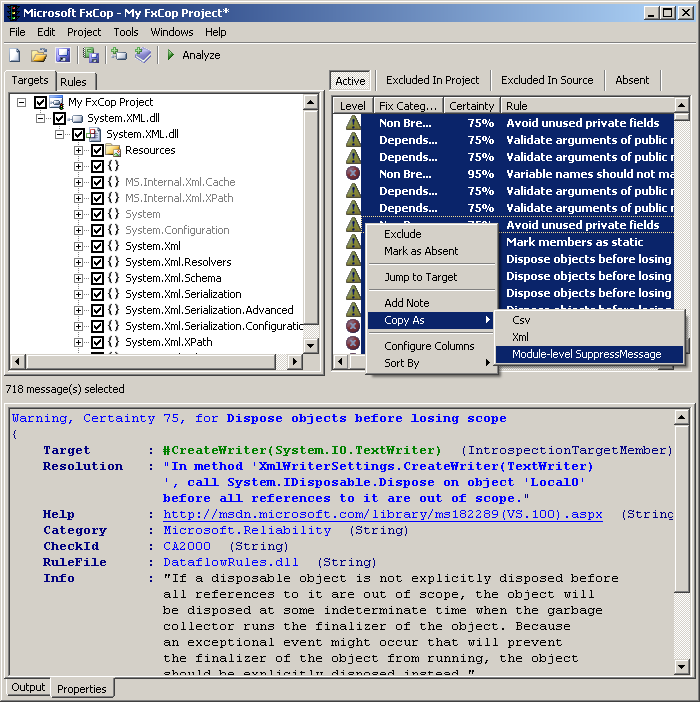Click the error icon on the 95% row
The image size is (700, 702).
pos(353,174)
